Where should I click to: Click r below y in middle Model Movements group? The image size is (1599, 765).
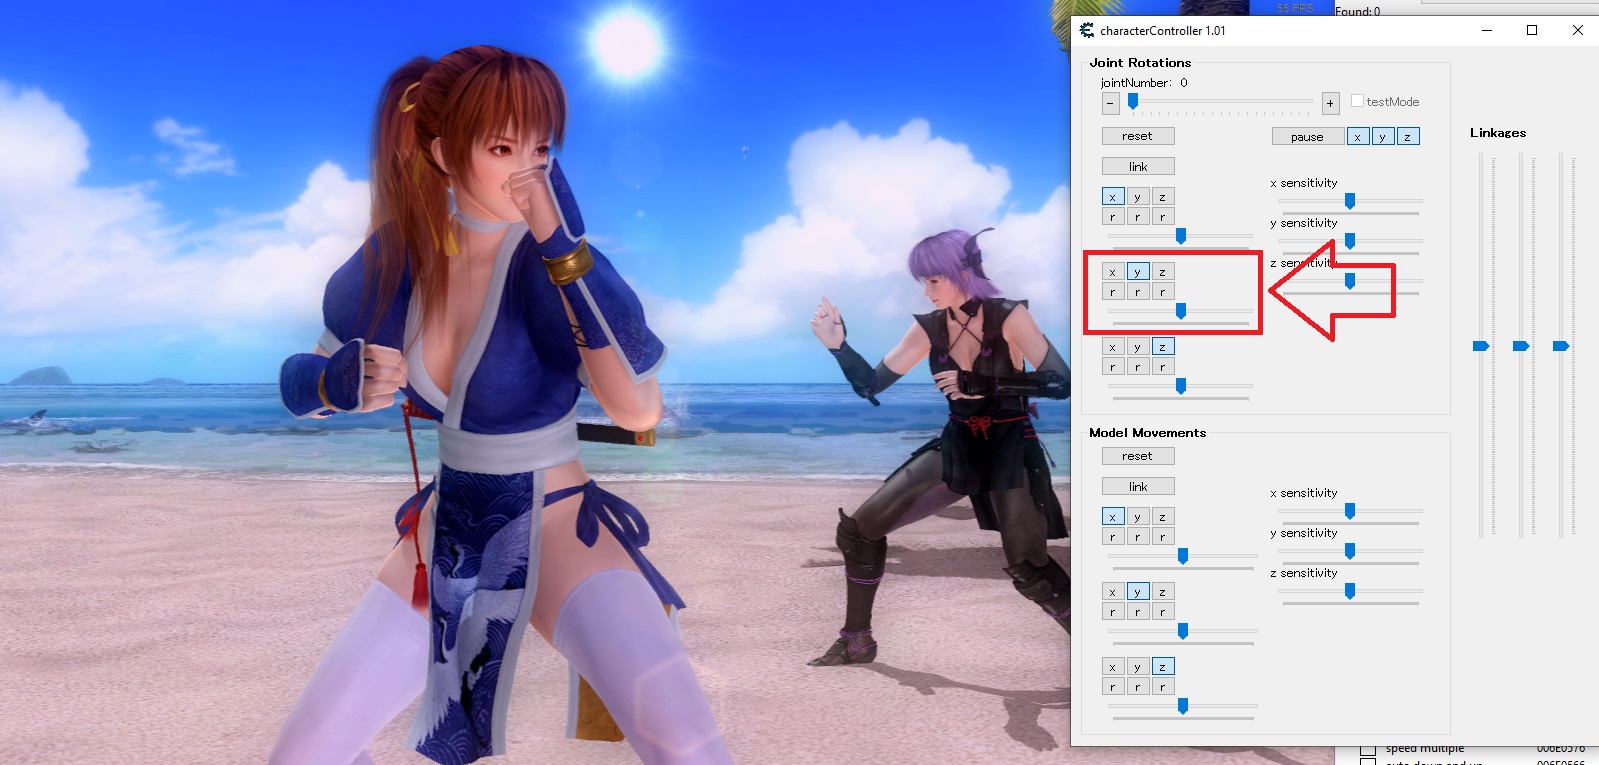click(1137, 612)
